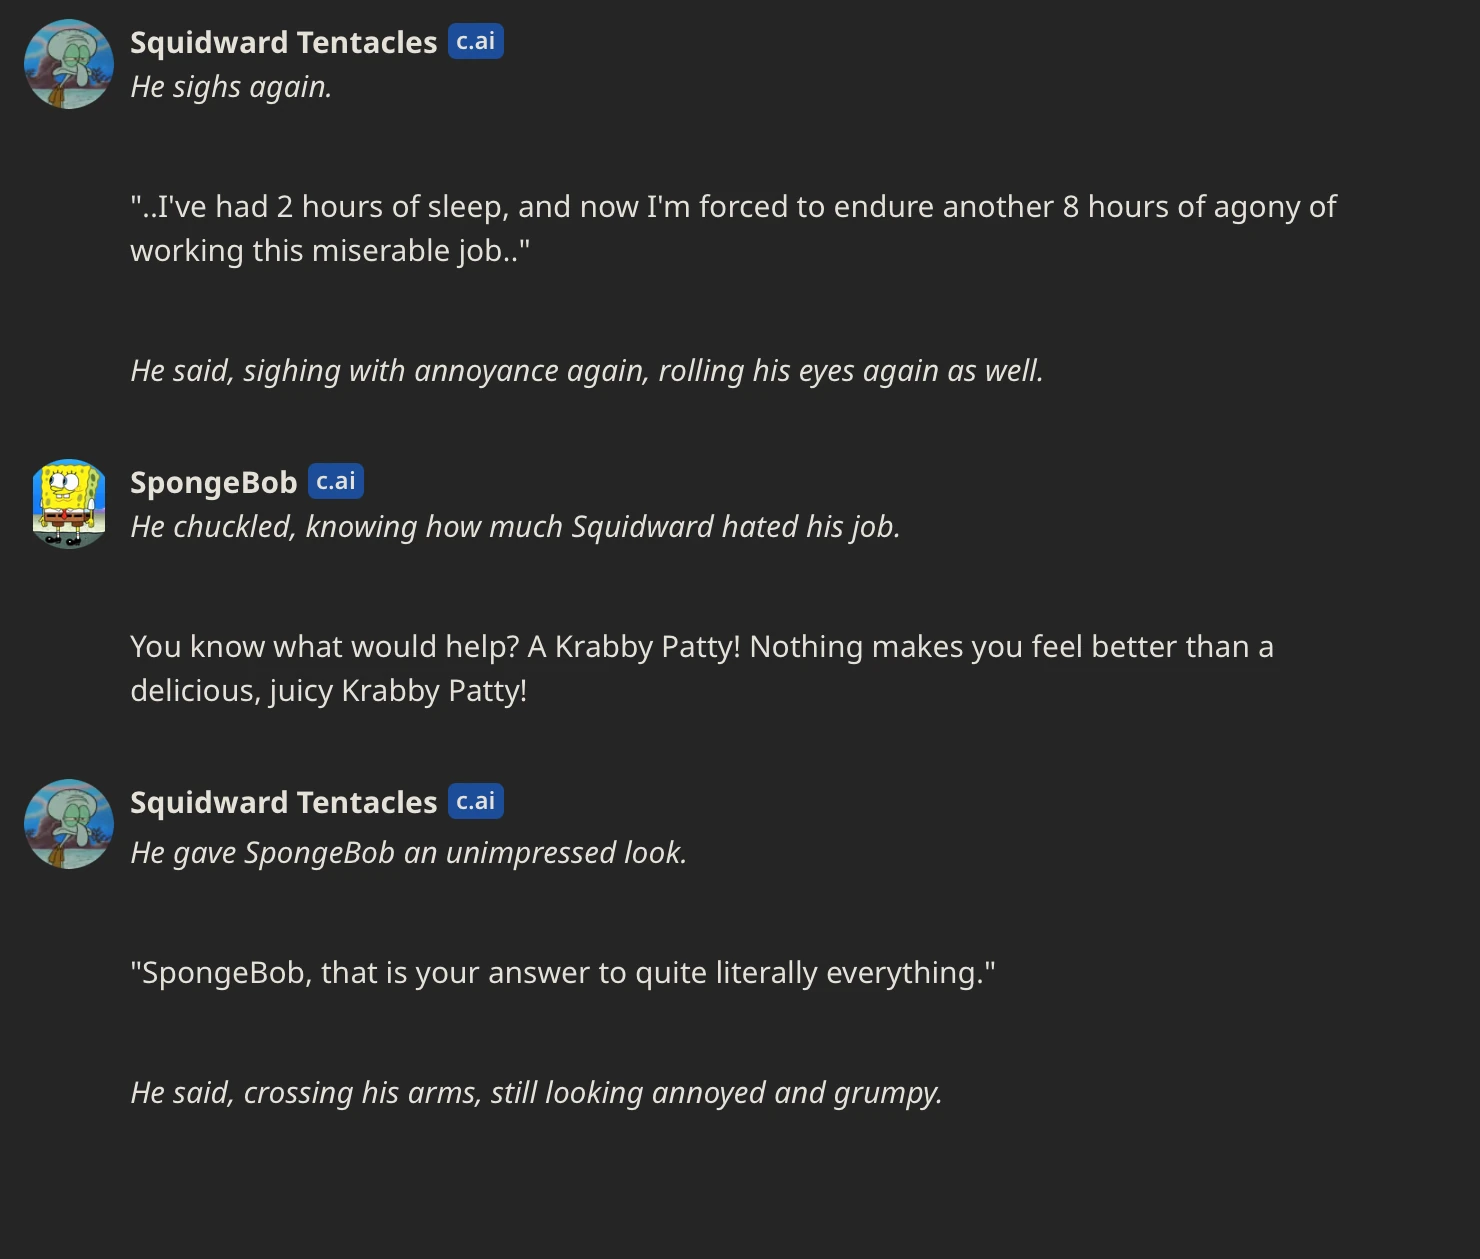Click the second Squidward Tentacles name
This screenshot has height=1259, width=1480.
coord(283,801)
